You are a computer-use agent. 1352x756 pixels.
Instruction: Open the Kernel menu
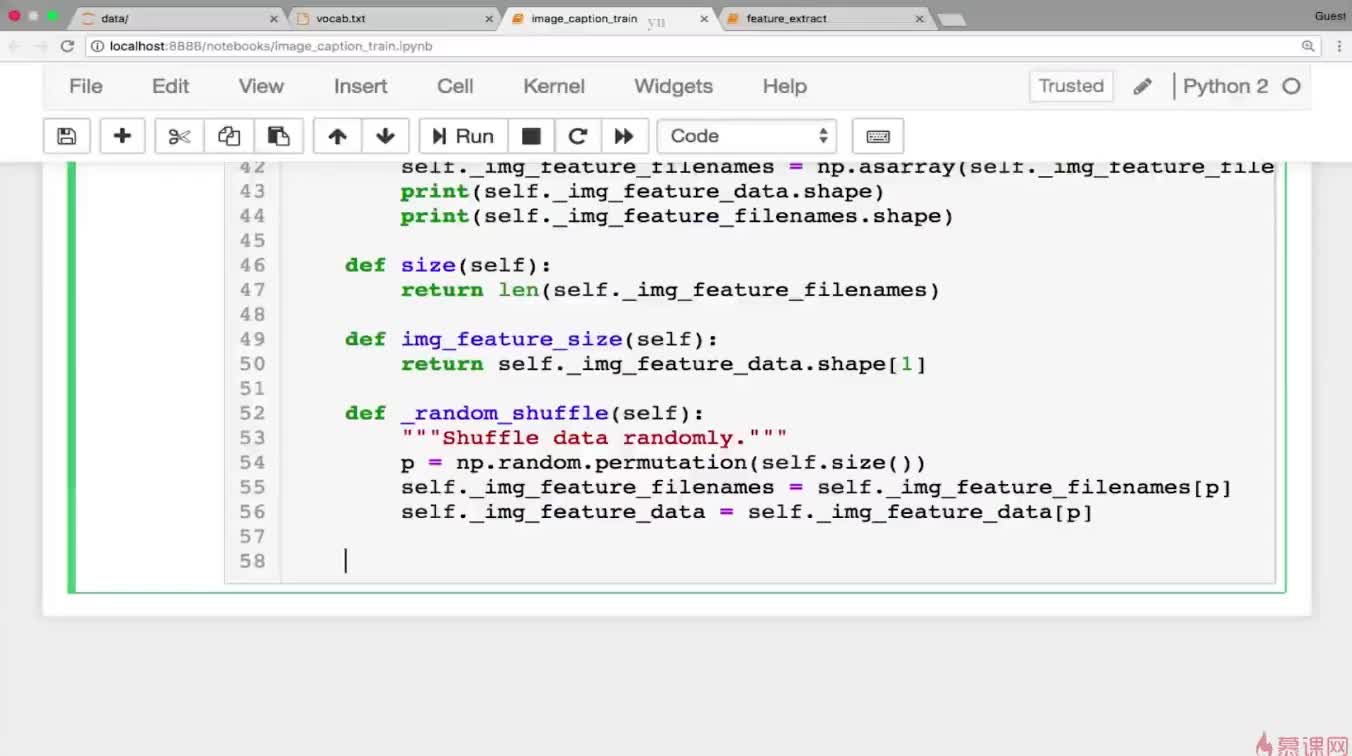(x=554, y=86)
